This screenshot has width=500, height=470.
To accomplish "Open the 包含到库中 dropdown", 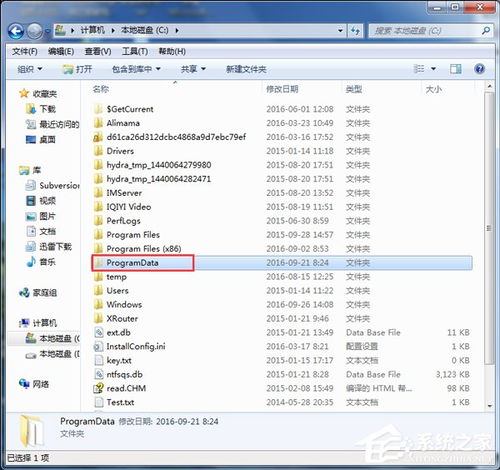I will pyautogui.click(x=136, y=69).
